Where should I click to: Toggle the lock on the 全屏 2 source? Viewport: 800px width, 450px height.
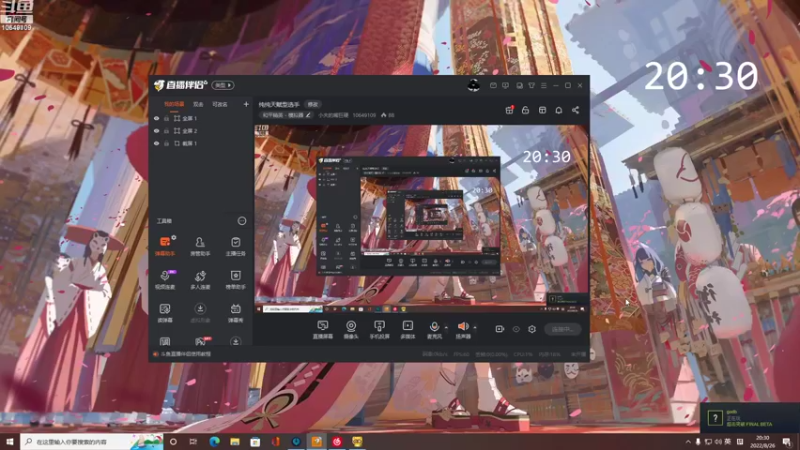166,131
